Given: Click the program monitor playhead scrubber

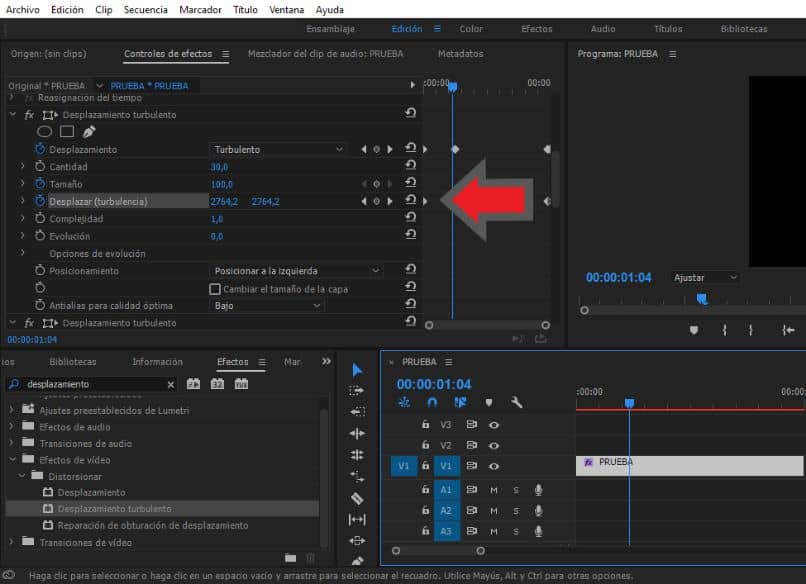Looking at the screenshot, I should (701, 298).
